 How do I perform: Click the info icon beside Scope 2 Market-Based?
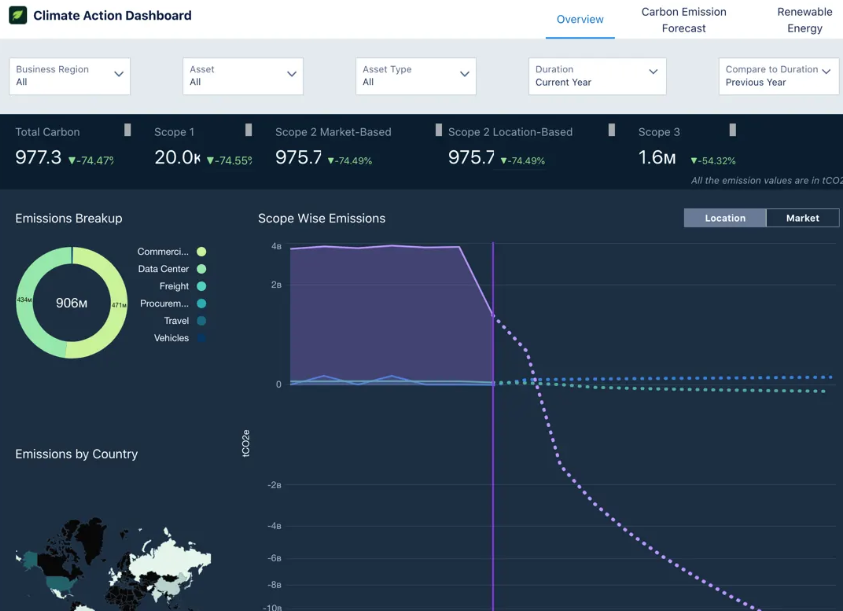[439, 130]
